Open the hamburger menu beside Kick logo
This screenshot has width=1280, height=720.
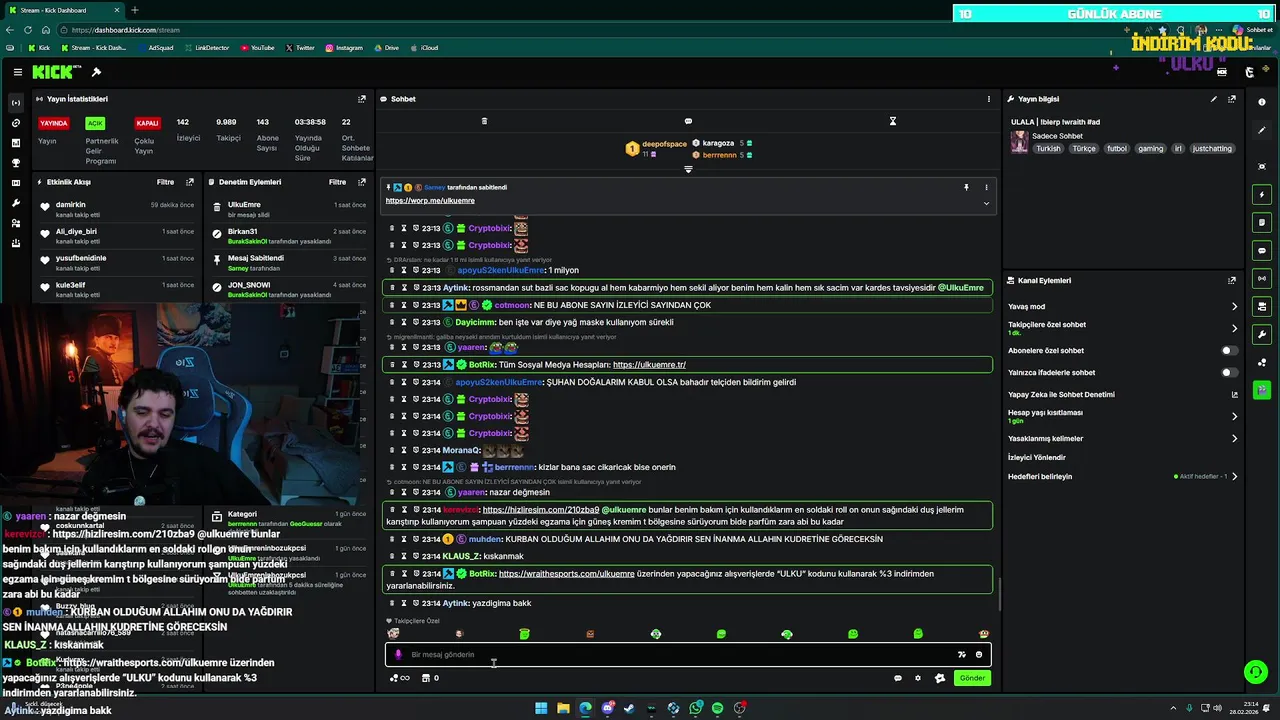click(17, 72)
